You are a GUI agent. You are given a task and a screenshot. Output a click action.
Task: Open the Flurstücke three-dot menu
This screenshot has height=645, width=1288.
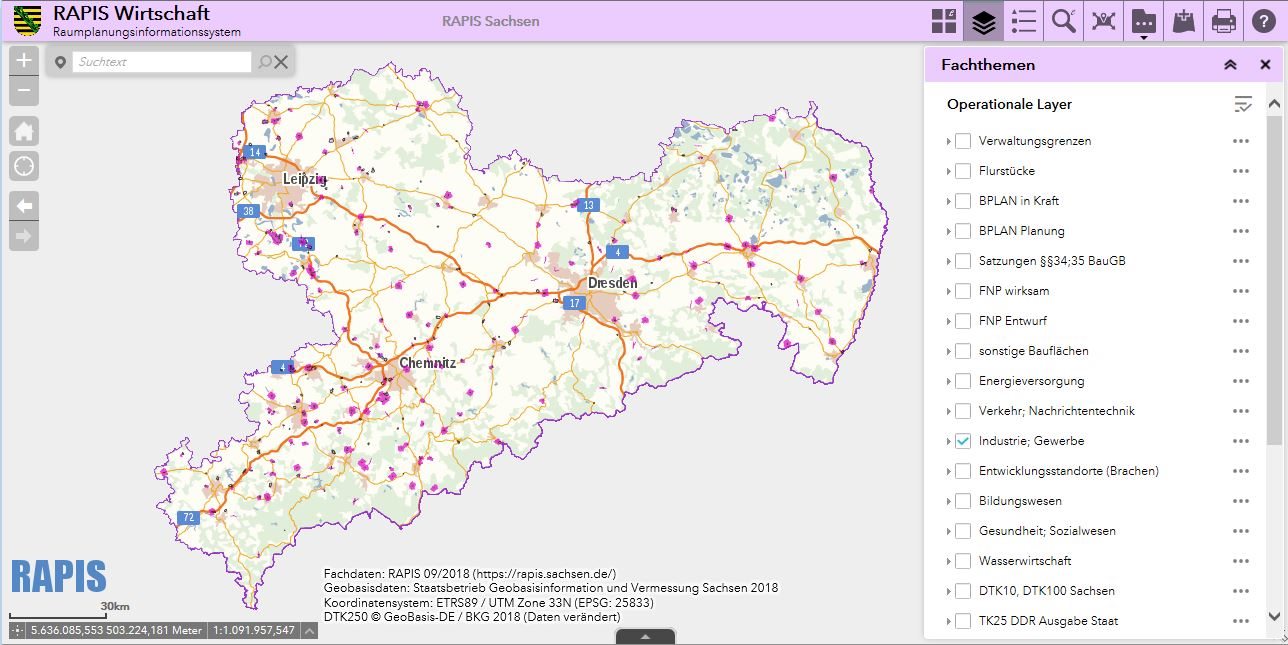point(1241,171)
